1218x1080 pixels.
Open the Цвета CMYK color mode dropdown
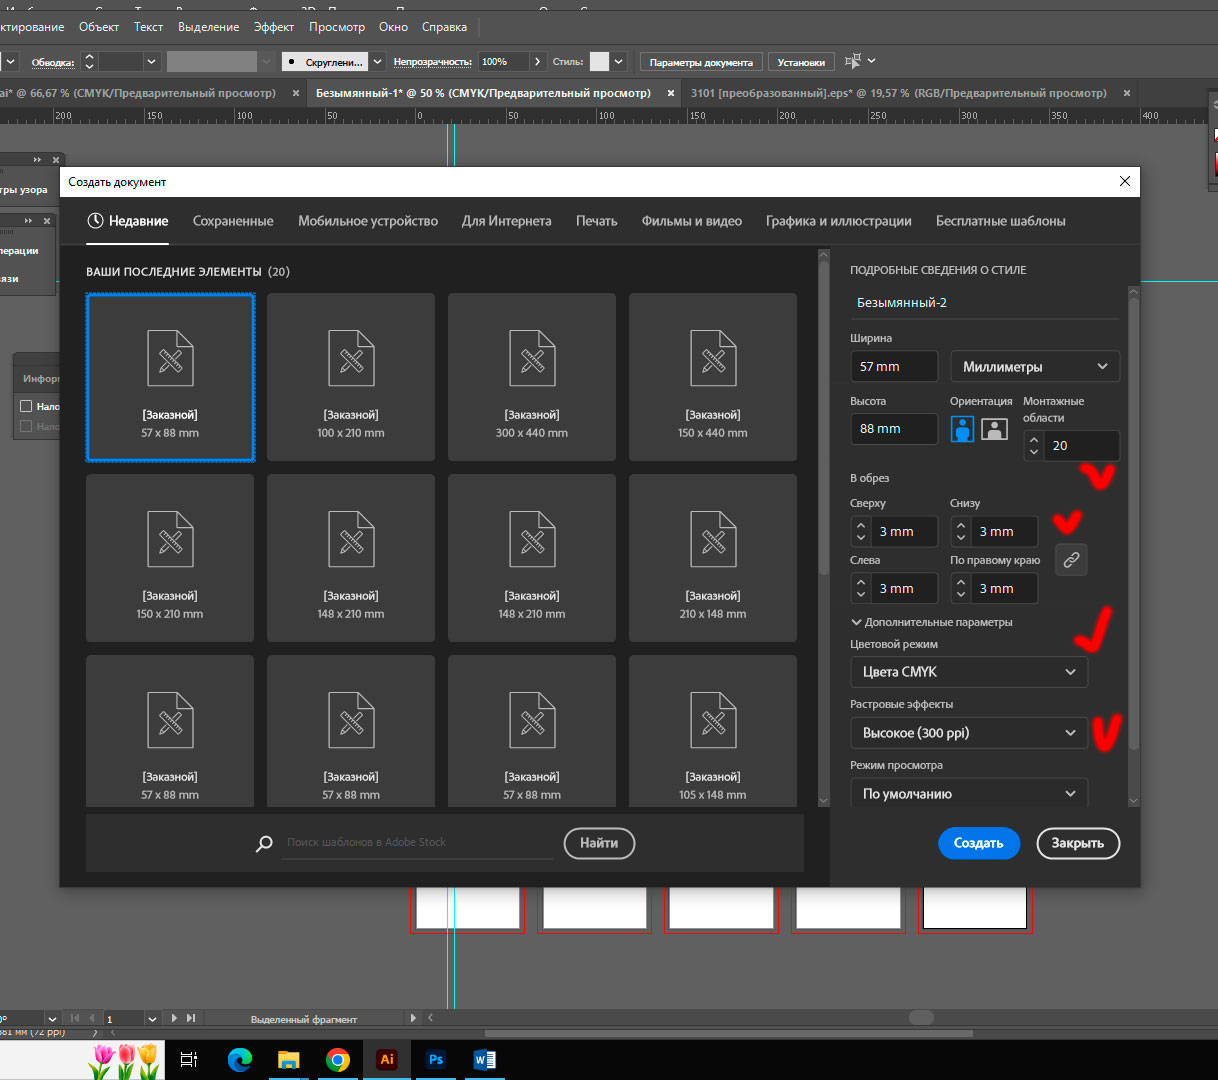click(x=968, y=672)
